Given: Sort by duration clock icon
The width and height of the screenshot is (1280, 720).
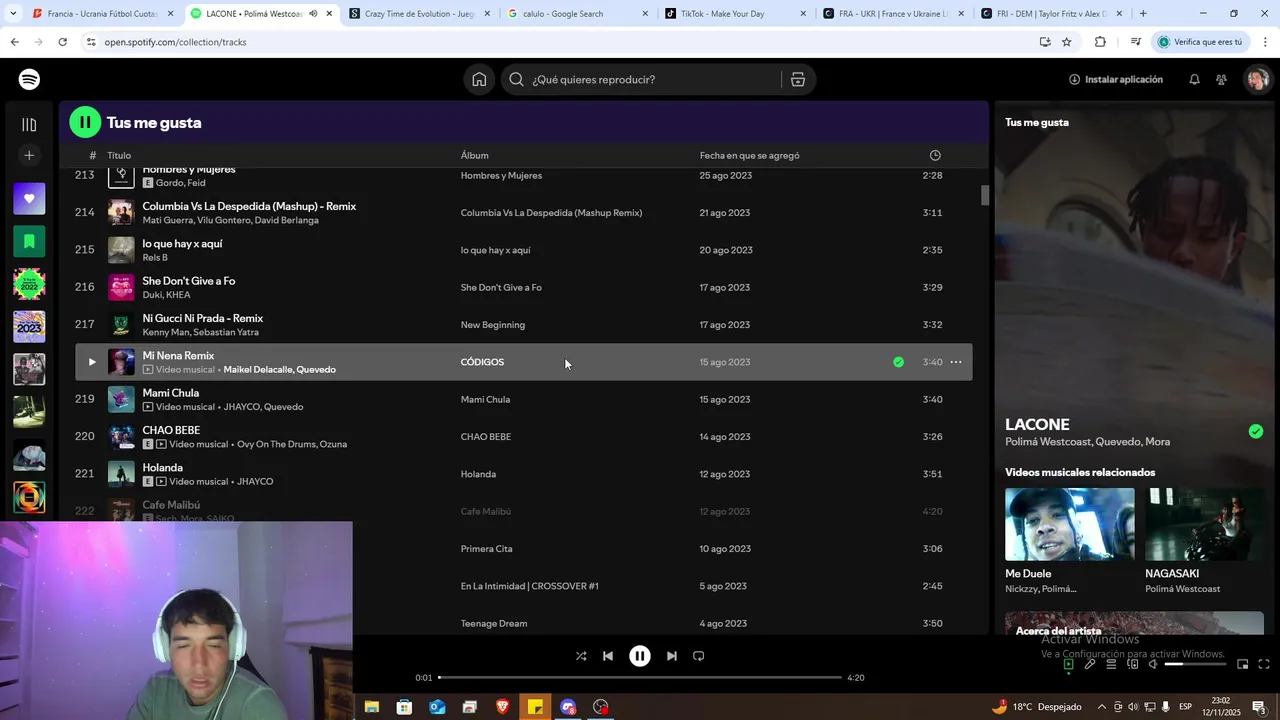Looking at the screenshot, I should tap(935, 155).
